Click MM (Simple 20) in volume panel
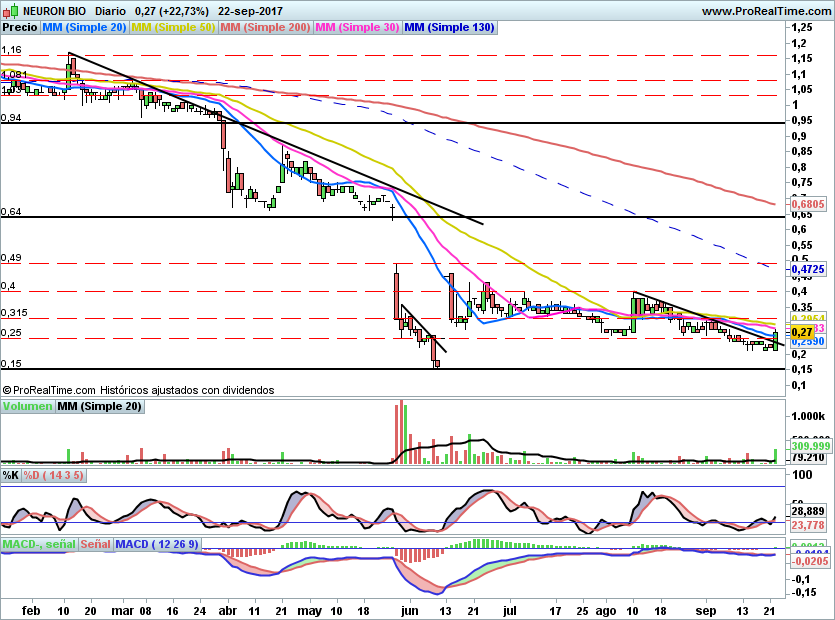 pos(99,406)
